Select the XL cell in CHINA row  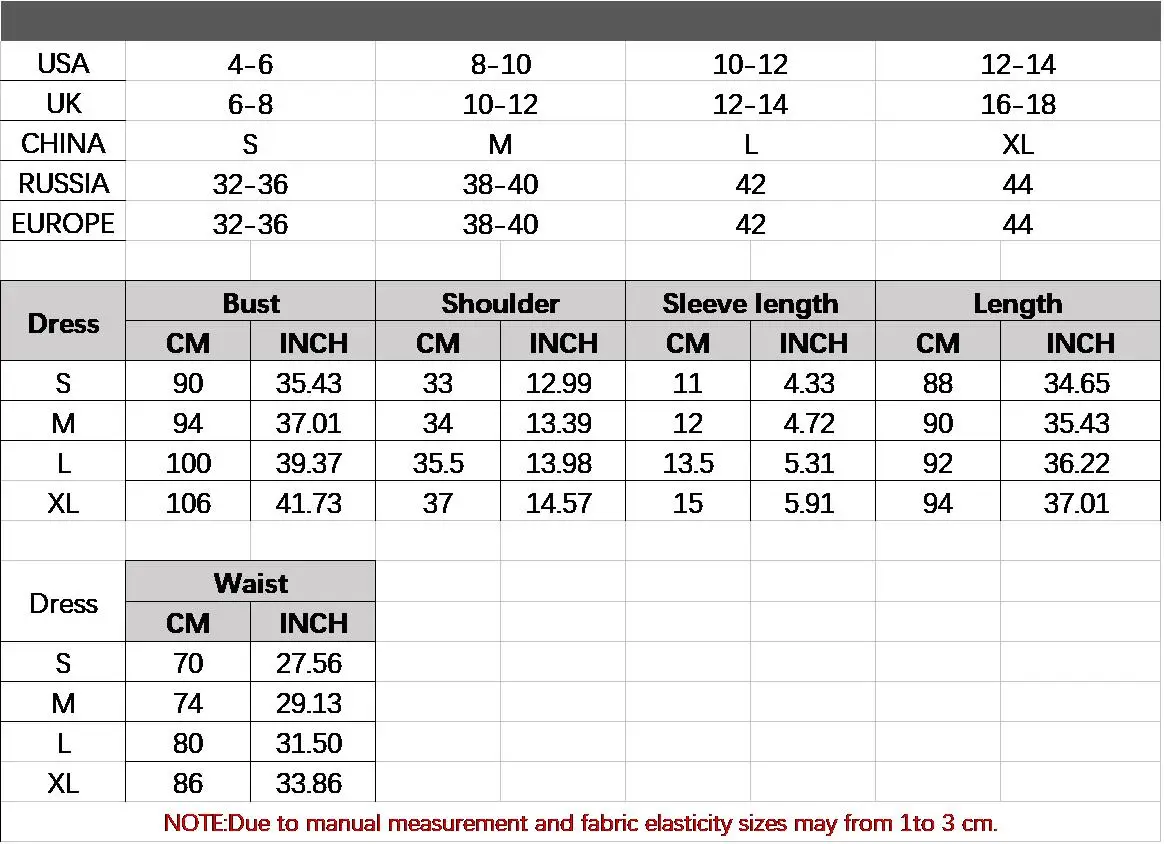point(1018,145)
